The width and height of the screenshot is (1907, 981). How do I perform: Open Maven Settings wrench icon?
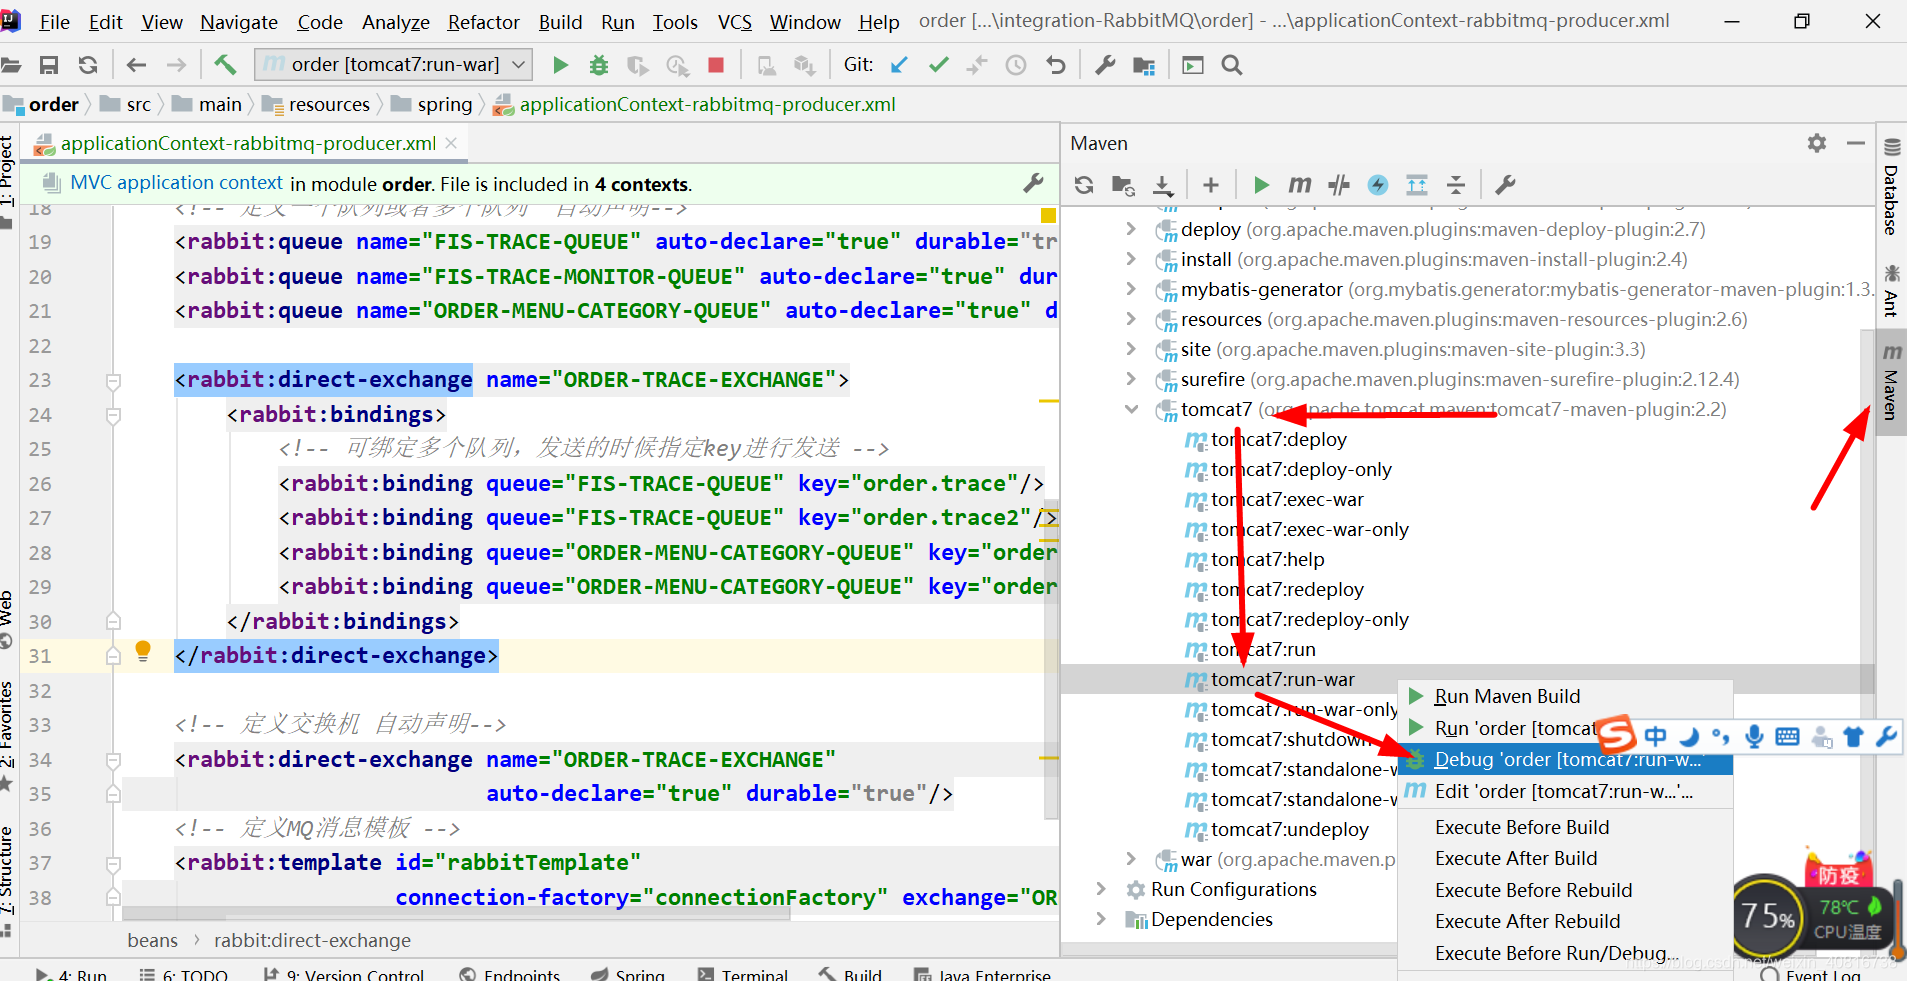(1505, 185)
